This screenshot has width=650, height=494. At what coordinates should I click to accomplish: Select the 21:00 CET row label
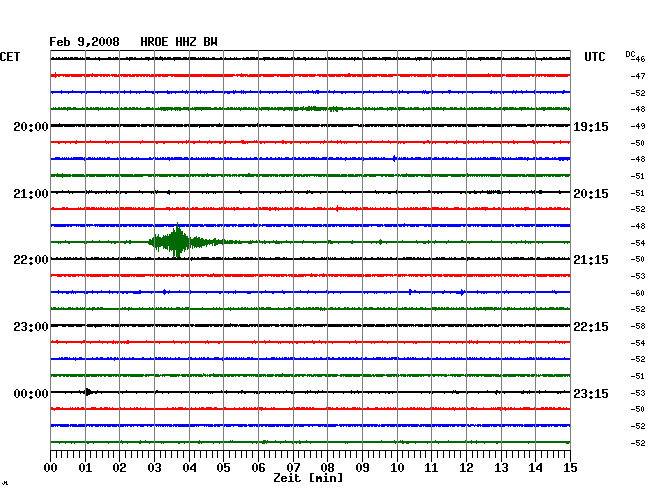(x=31, y=194)
